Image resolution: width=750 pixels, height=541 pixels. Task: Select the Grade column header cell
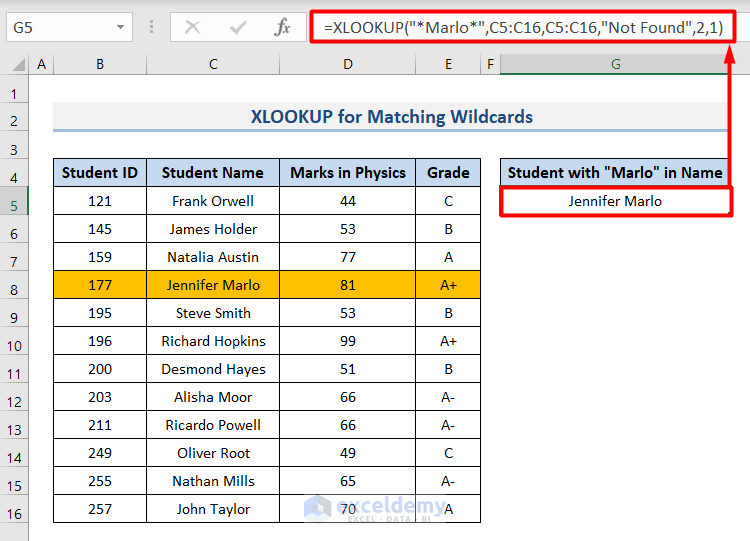click(x=448, y=172)
